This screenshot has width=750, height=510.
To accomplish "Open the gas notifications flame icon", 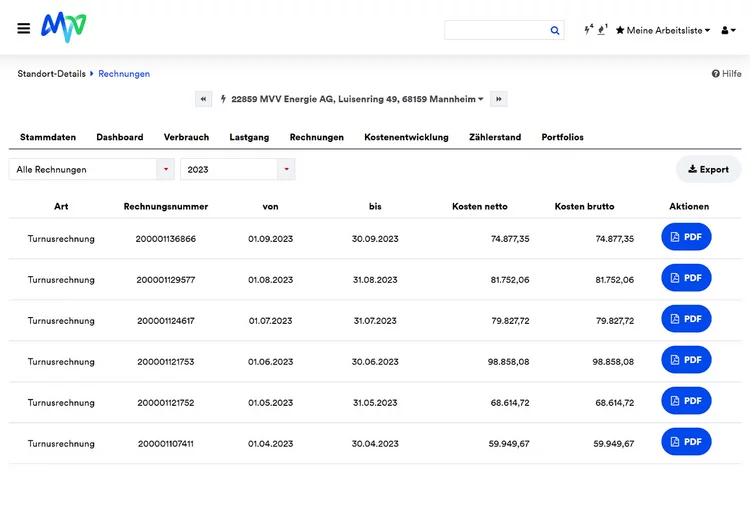I will tap(602, 30).
